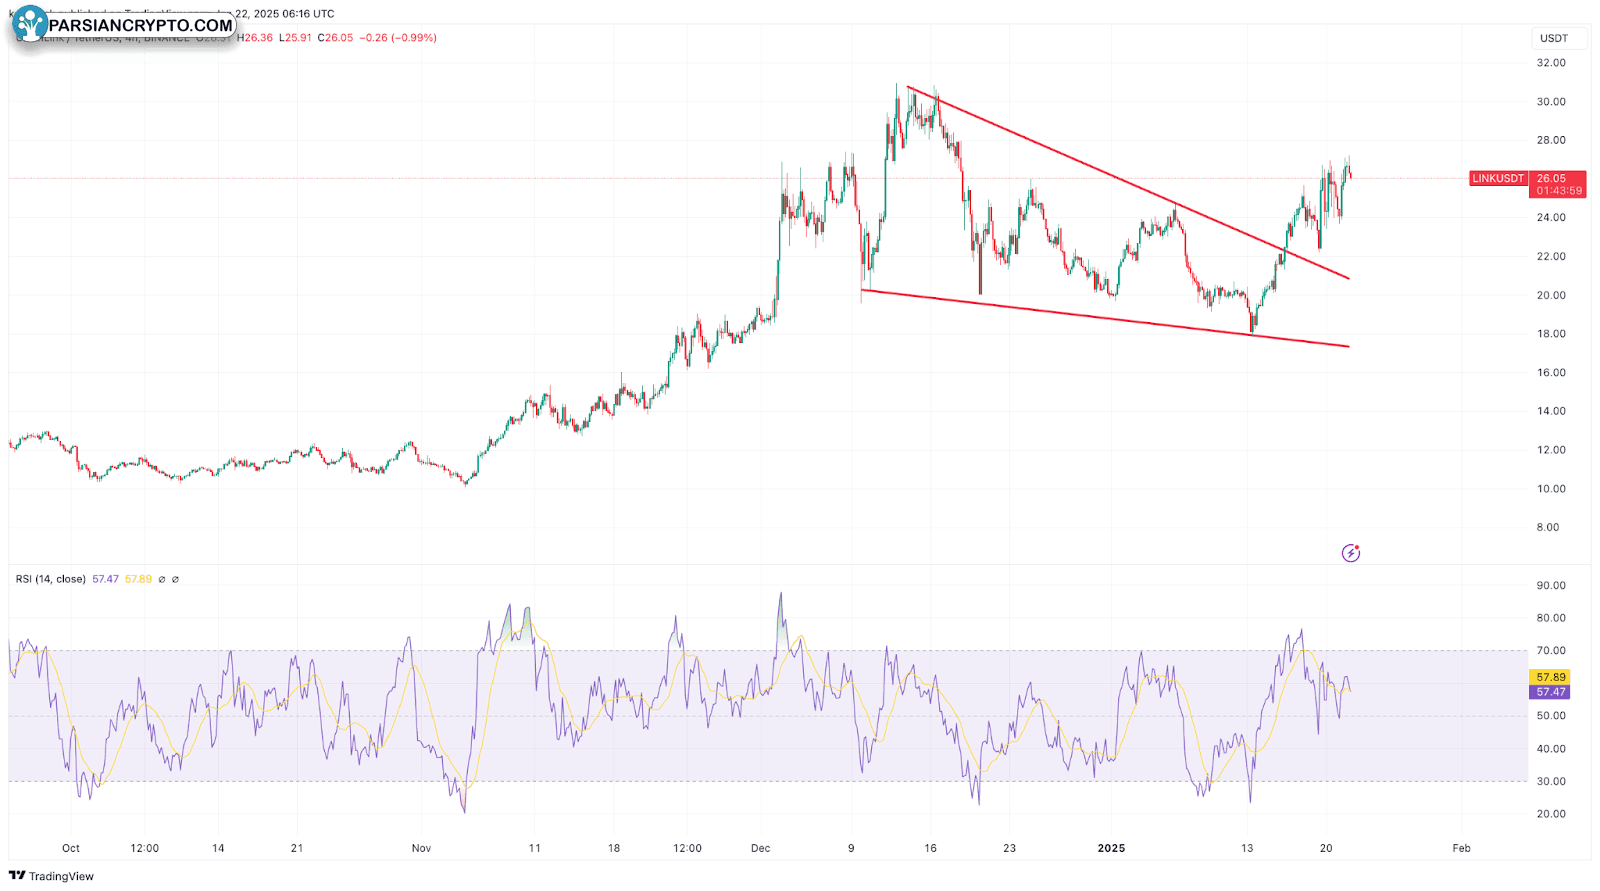Screen dimensions: 1600x891
Task: Click 24.00 on the price axis
Action: pyautogui.click(x=1551, y=218)
